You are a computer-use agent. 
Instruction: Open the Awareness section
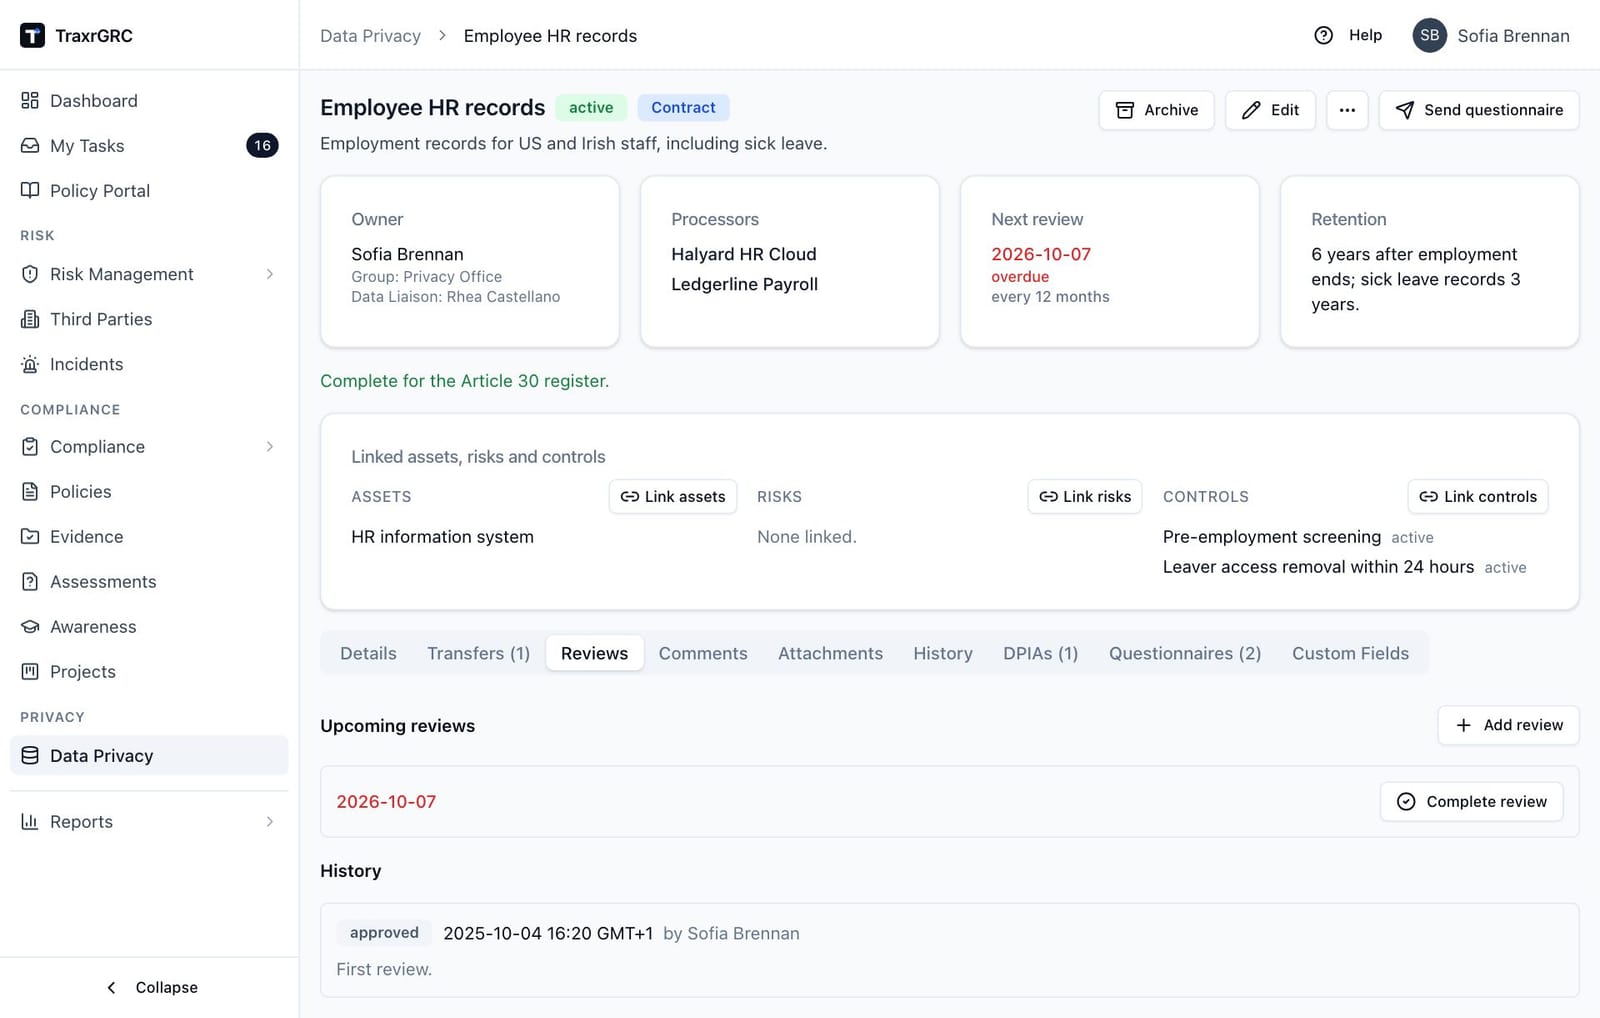[149, 627]
